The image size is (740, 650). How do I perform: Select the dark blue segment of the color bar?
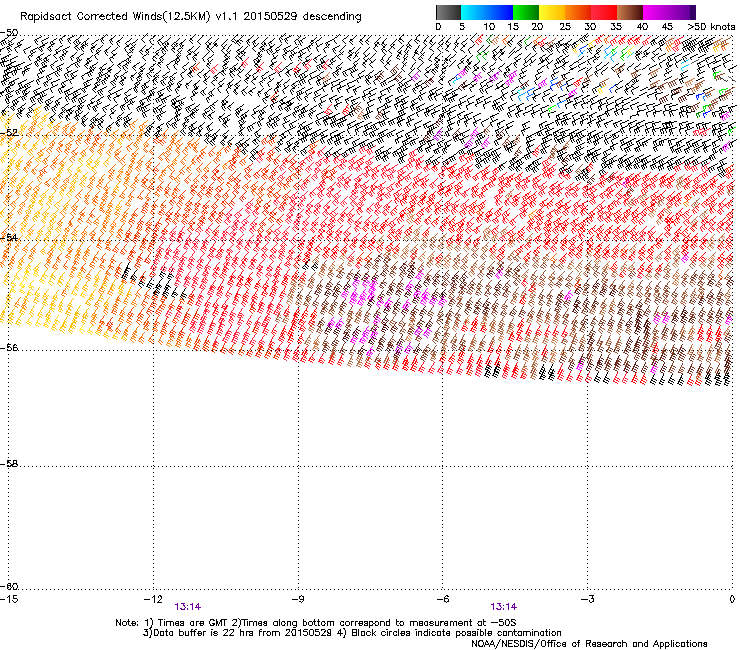(500, 12)
